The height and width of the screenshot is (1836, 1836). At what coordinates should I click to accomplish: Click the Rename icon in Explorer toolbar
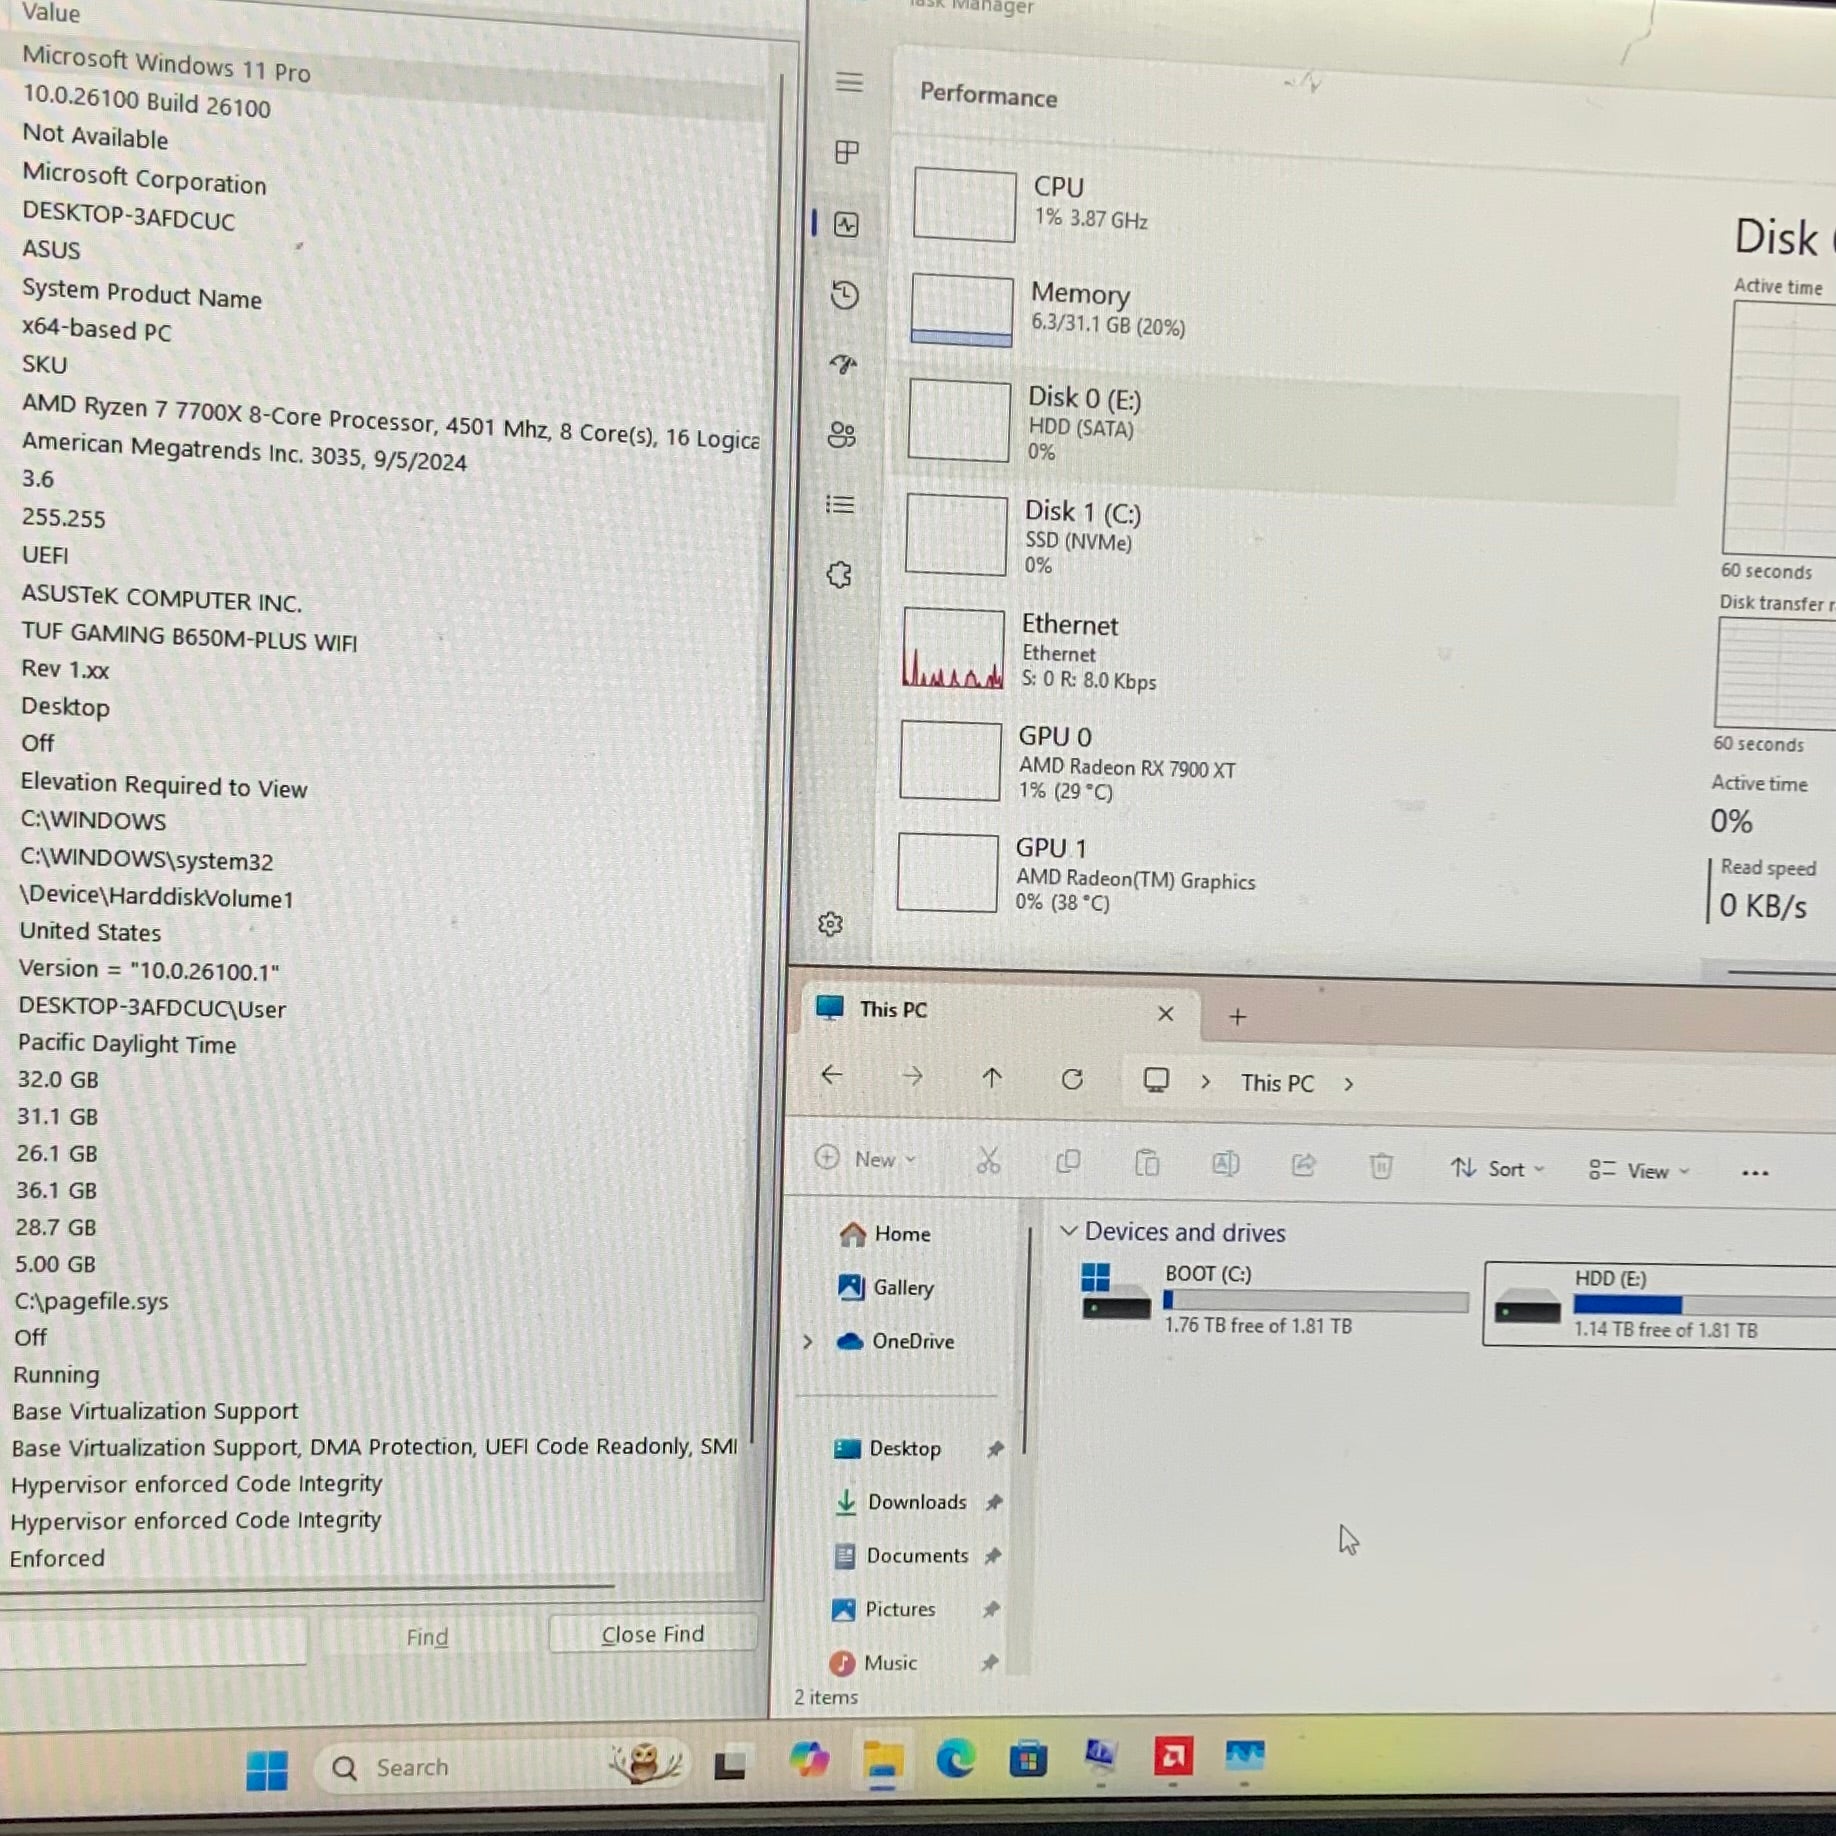pyautogui.click(x=1225, y=1163)
